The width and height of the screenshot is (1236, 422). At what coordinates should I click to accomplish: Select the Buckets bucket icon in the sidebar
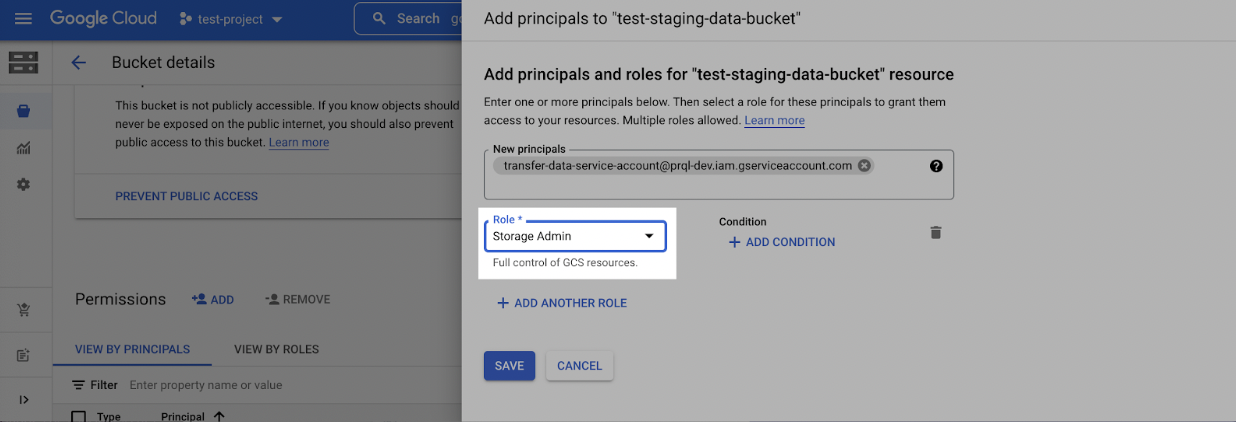(23, 111)
